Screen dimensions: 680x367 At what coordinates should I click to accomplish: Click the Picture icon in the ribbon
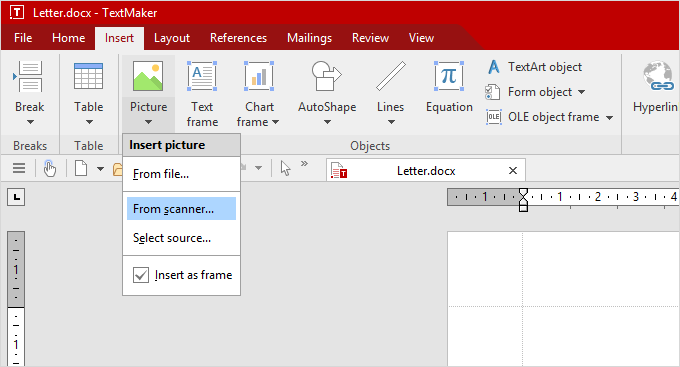148,76
